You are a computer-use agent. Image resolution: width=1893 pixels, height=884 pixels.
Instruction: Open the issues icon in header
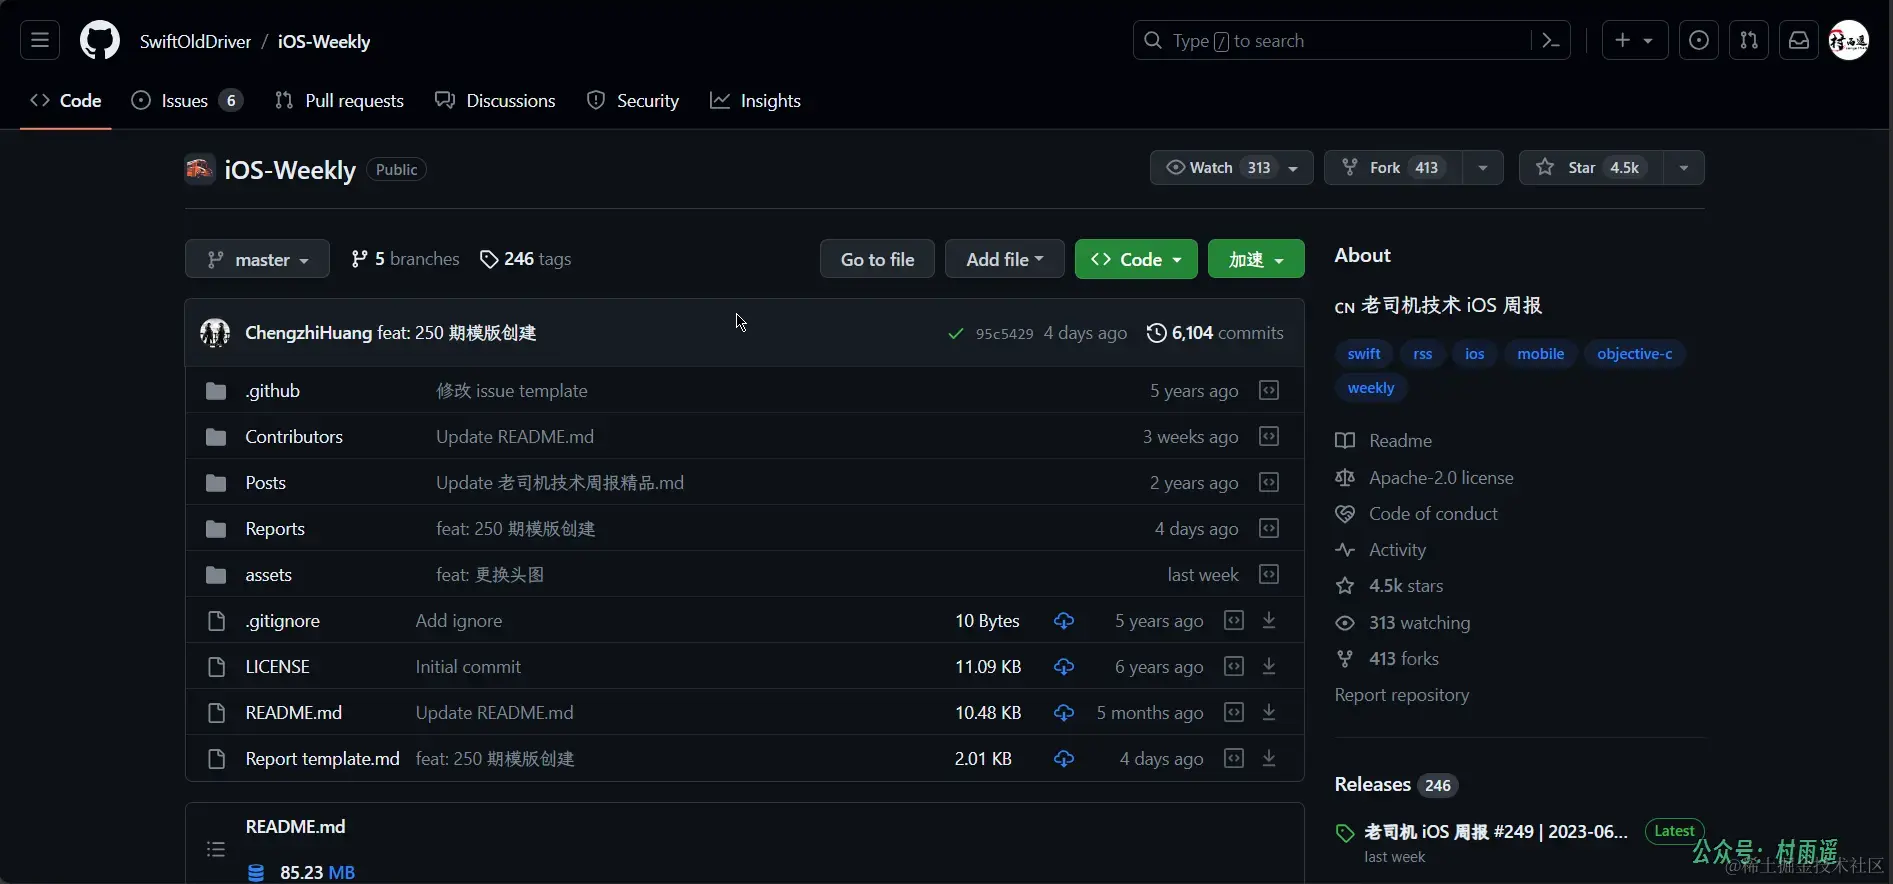tap(1699, 41)
